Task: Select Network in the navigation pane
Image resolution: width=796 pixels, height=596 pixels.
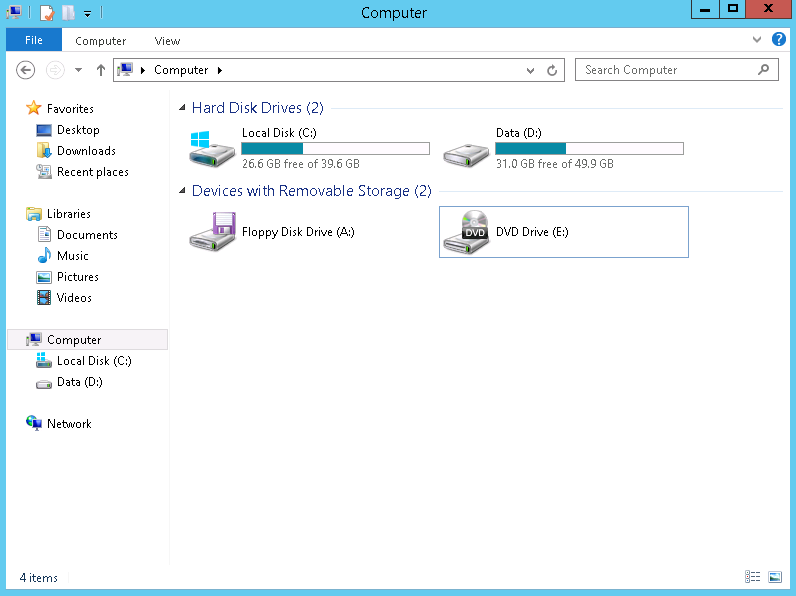Action: pos(69,424)
